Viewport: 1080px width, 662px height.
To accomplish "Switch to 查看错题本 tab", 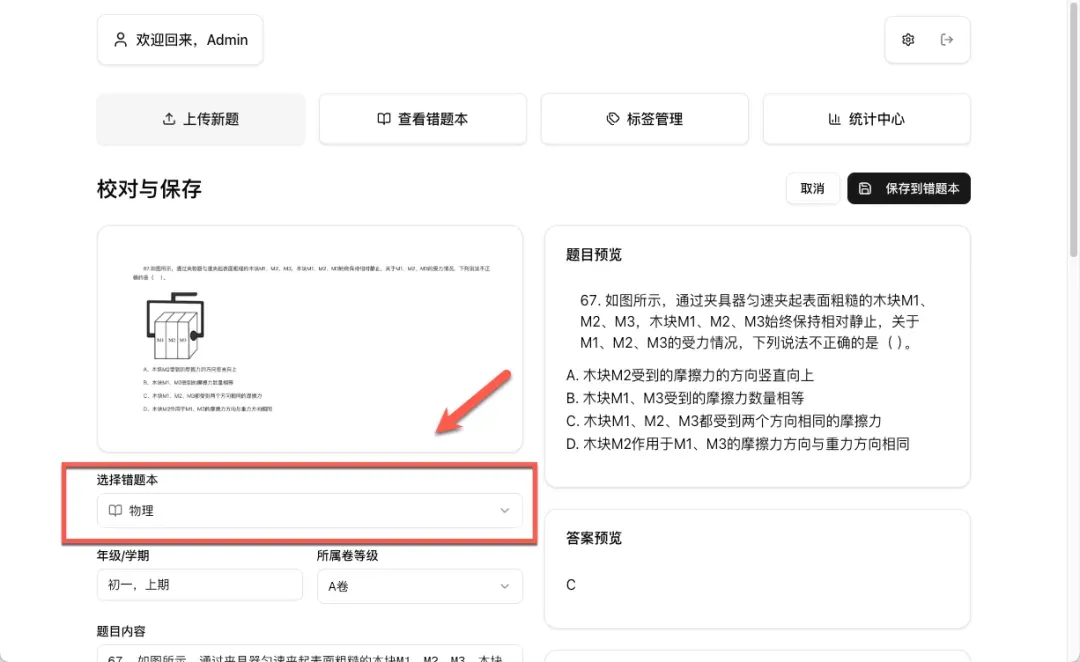I will coord(422,119).
